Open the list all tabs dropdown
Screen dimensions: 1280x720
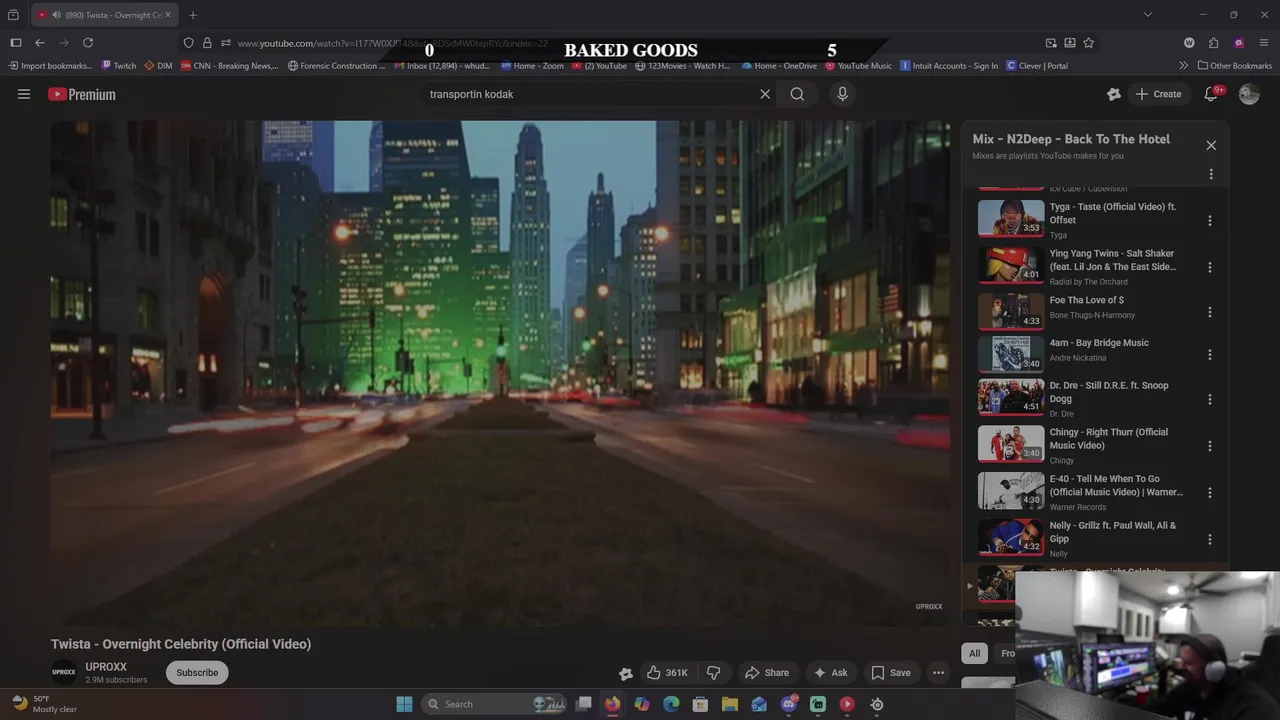point(1147,15)
